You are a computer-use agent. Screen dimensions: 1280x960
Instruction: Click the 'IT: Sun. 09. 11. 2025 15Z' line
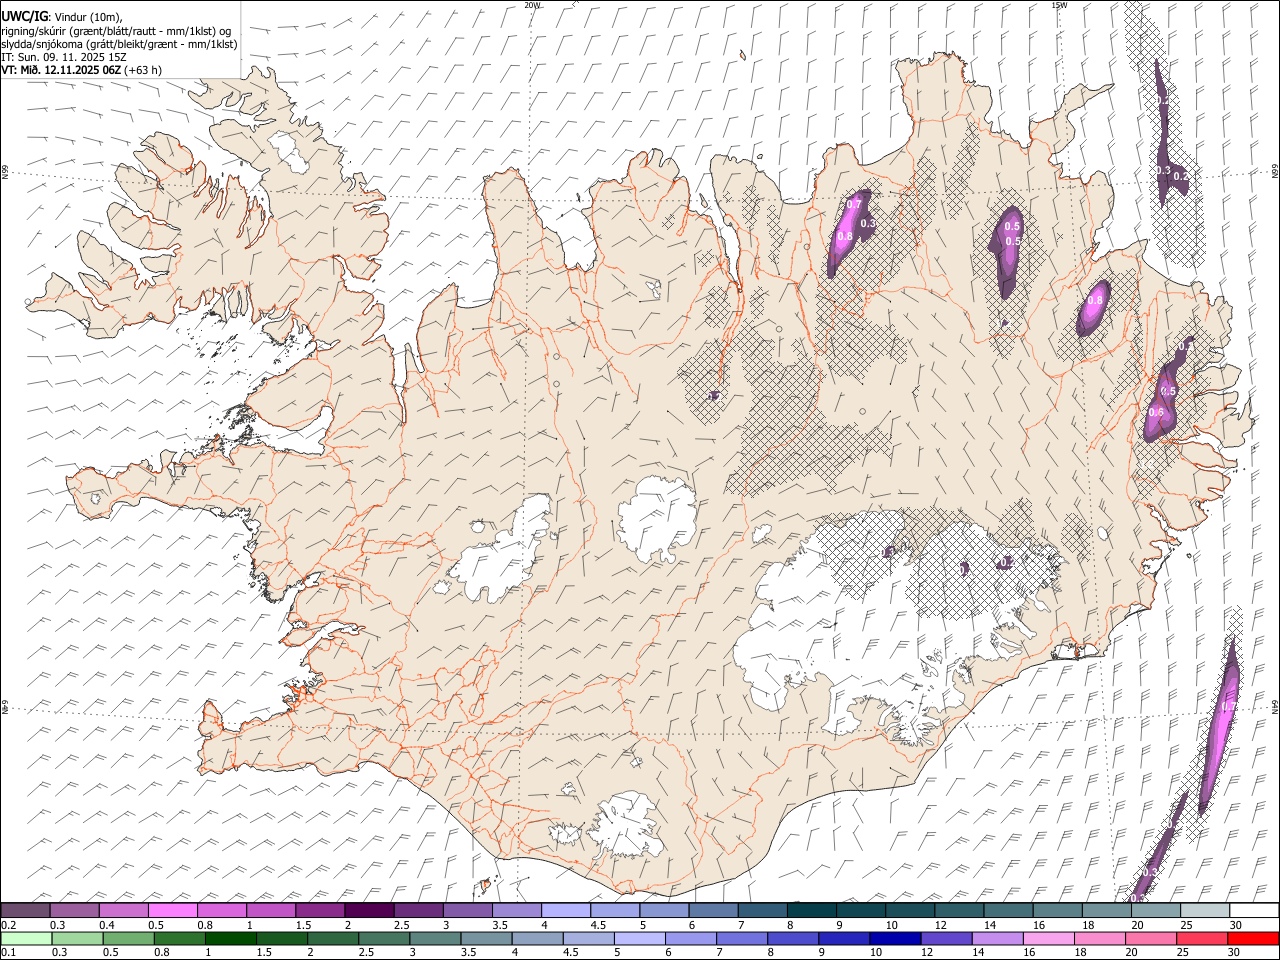tap(64, 57)
